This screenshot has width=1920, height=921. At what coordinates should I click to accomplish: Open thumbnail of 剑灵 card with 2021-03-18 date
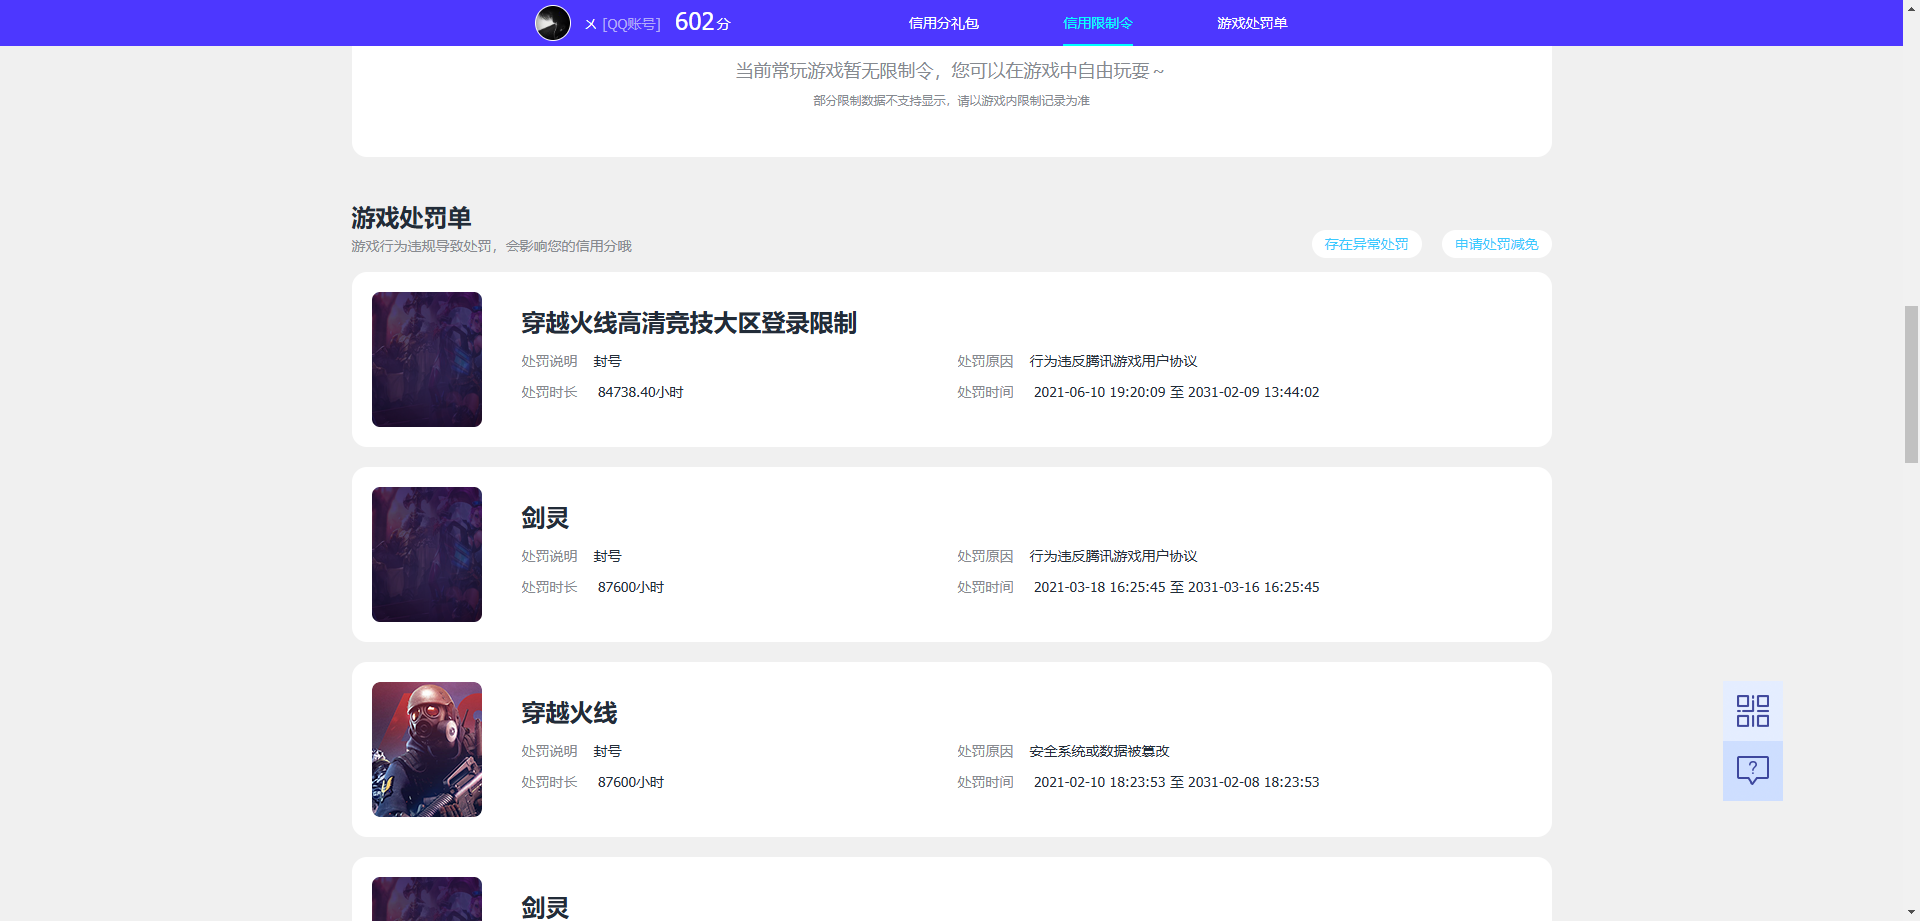427,554
